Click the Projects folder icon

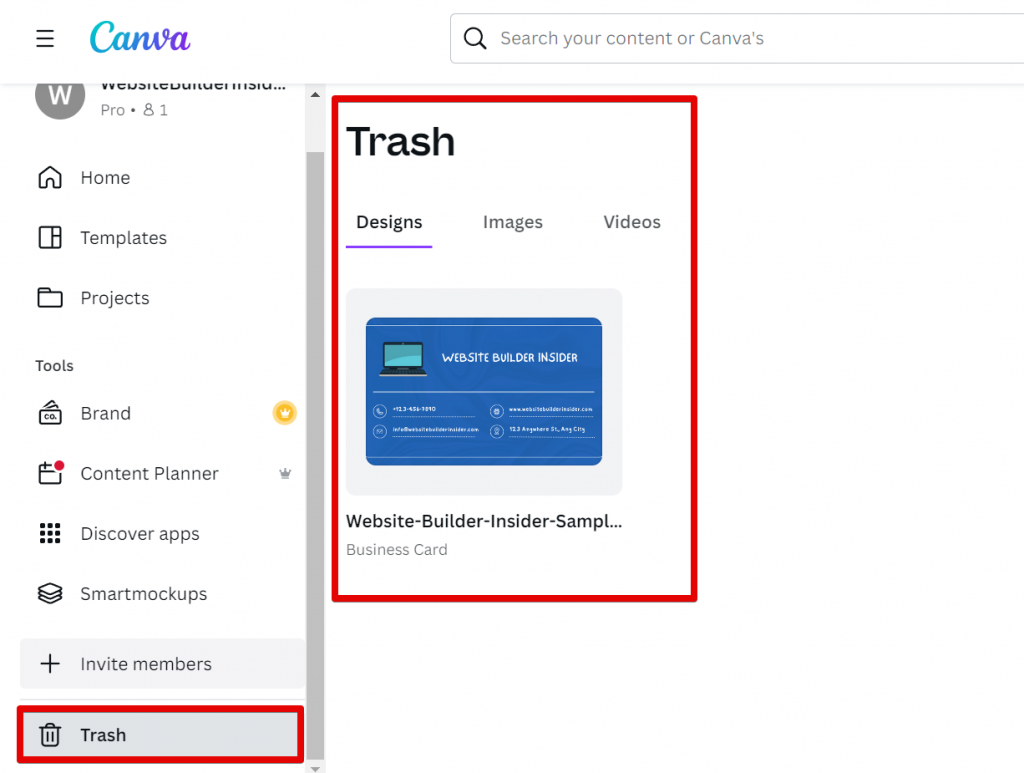(x=50, y=297)
